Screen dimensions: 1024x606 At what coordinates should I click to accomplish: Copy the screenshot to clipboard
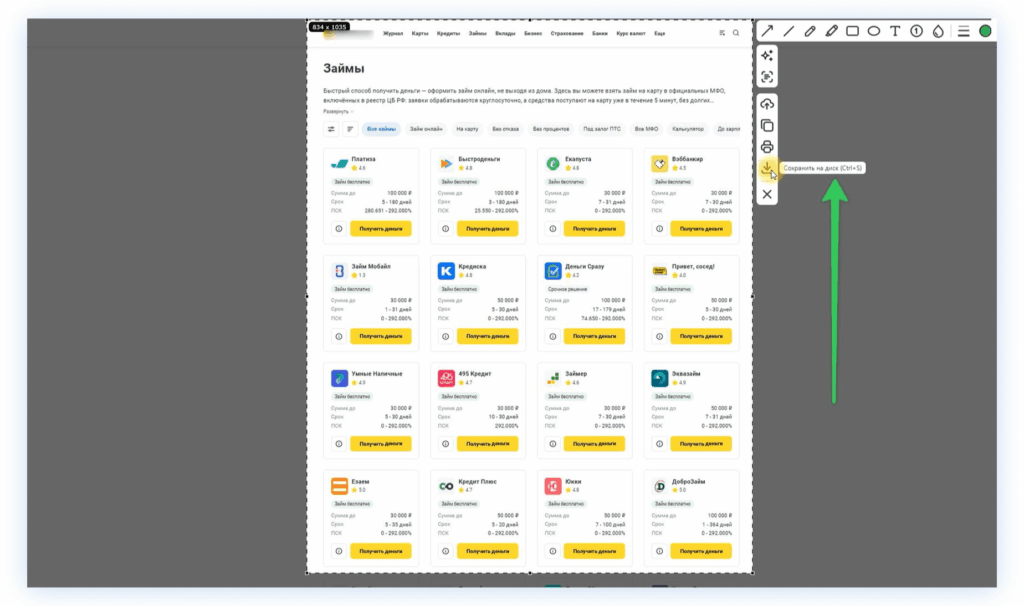767,125
